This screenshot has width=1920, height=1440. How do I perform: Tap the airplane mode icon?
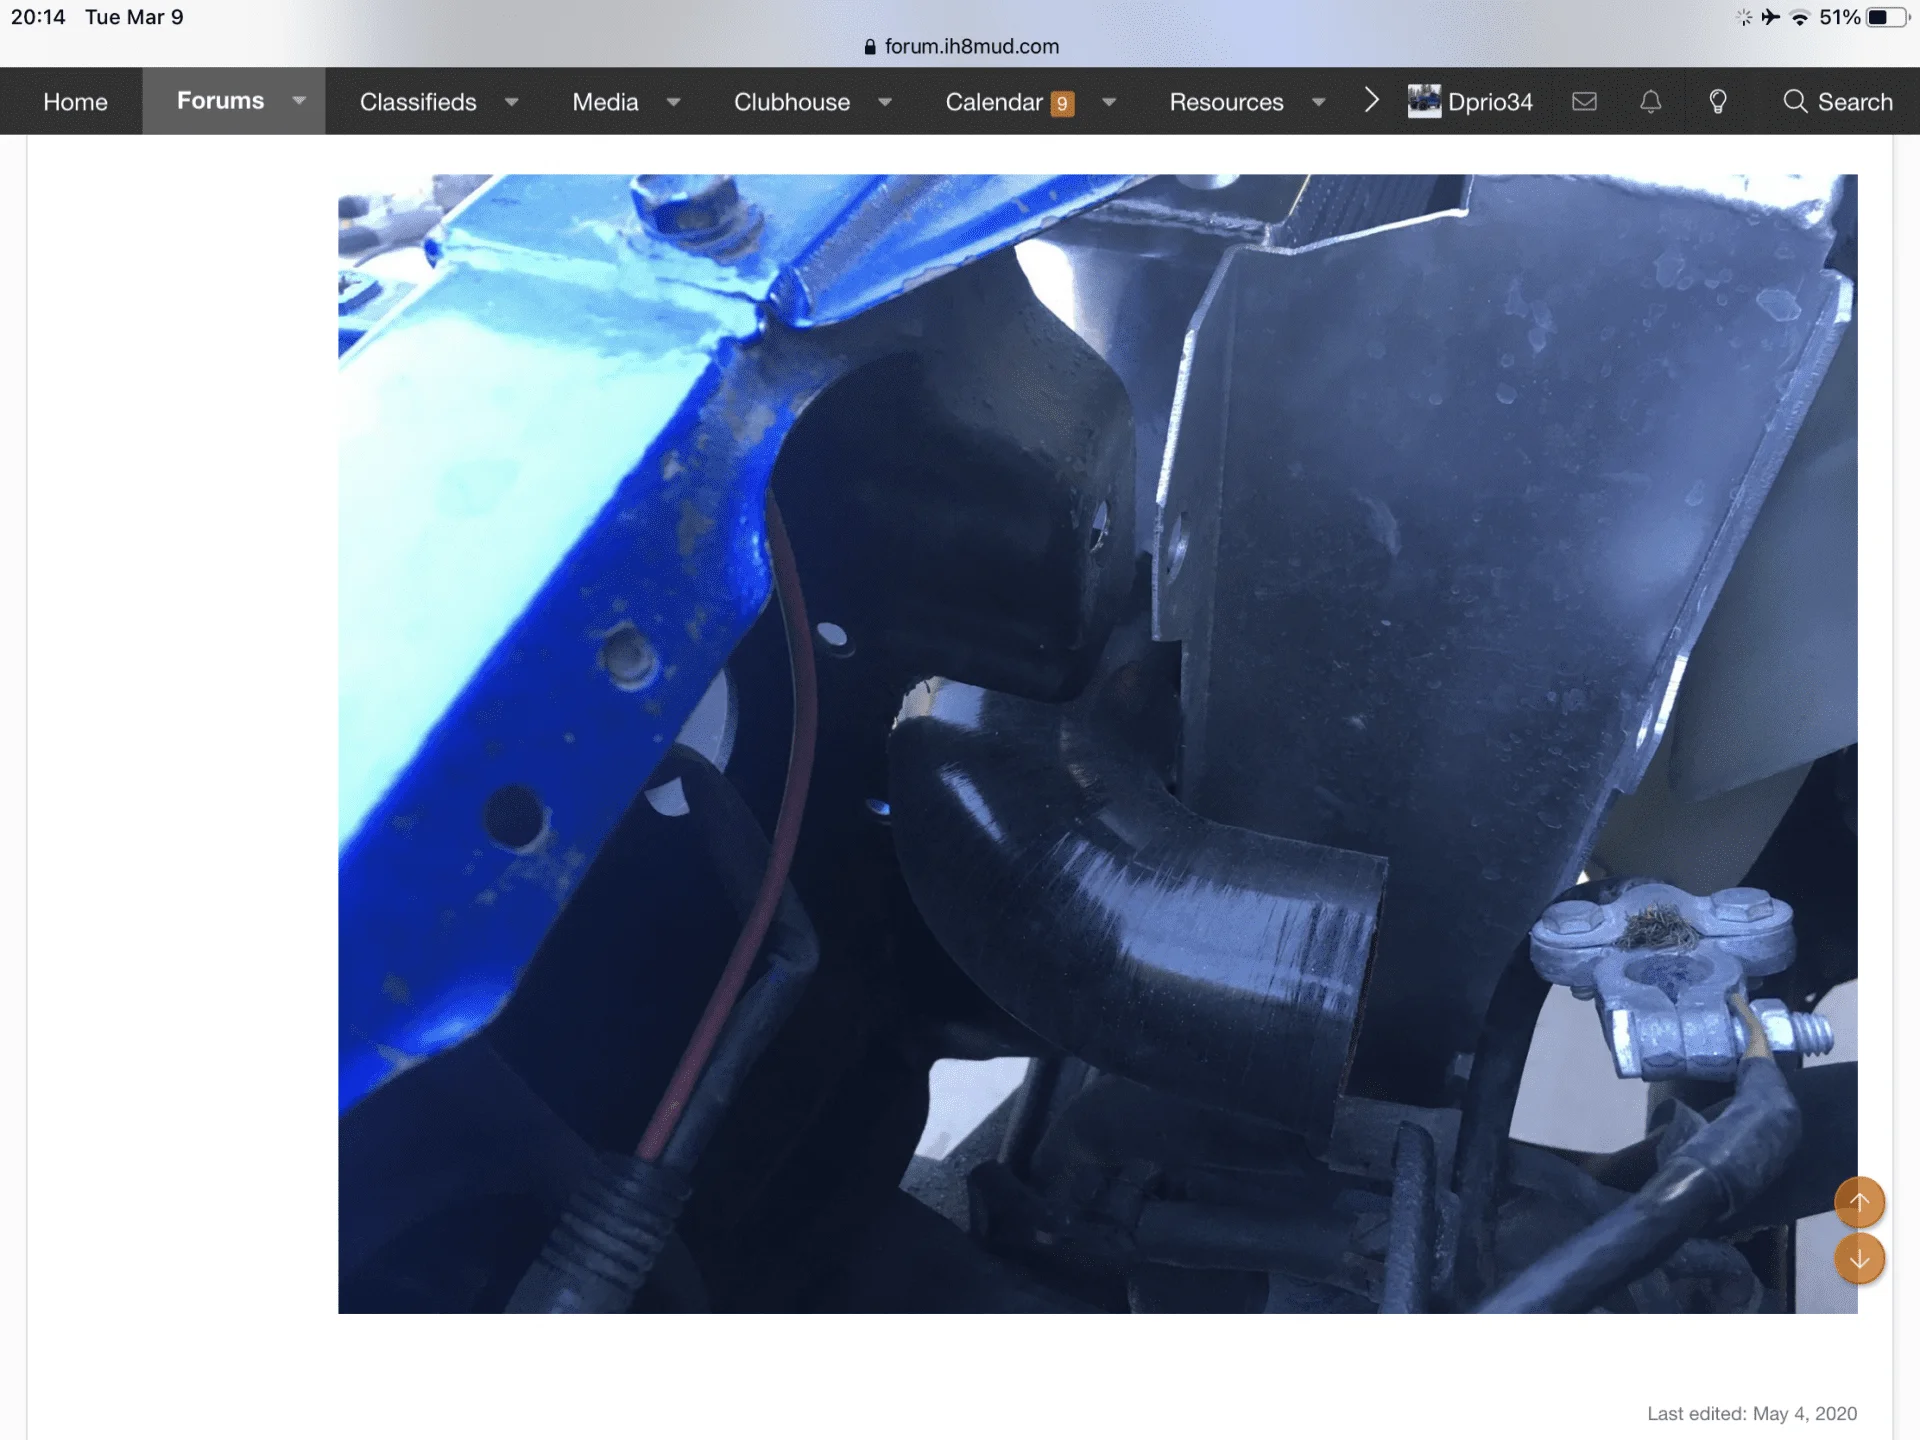pos(1771,17)
